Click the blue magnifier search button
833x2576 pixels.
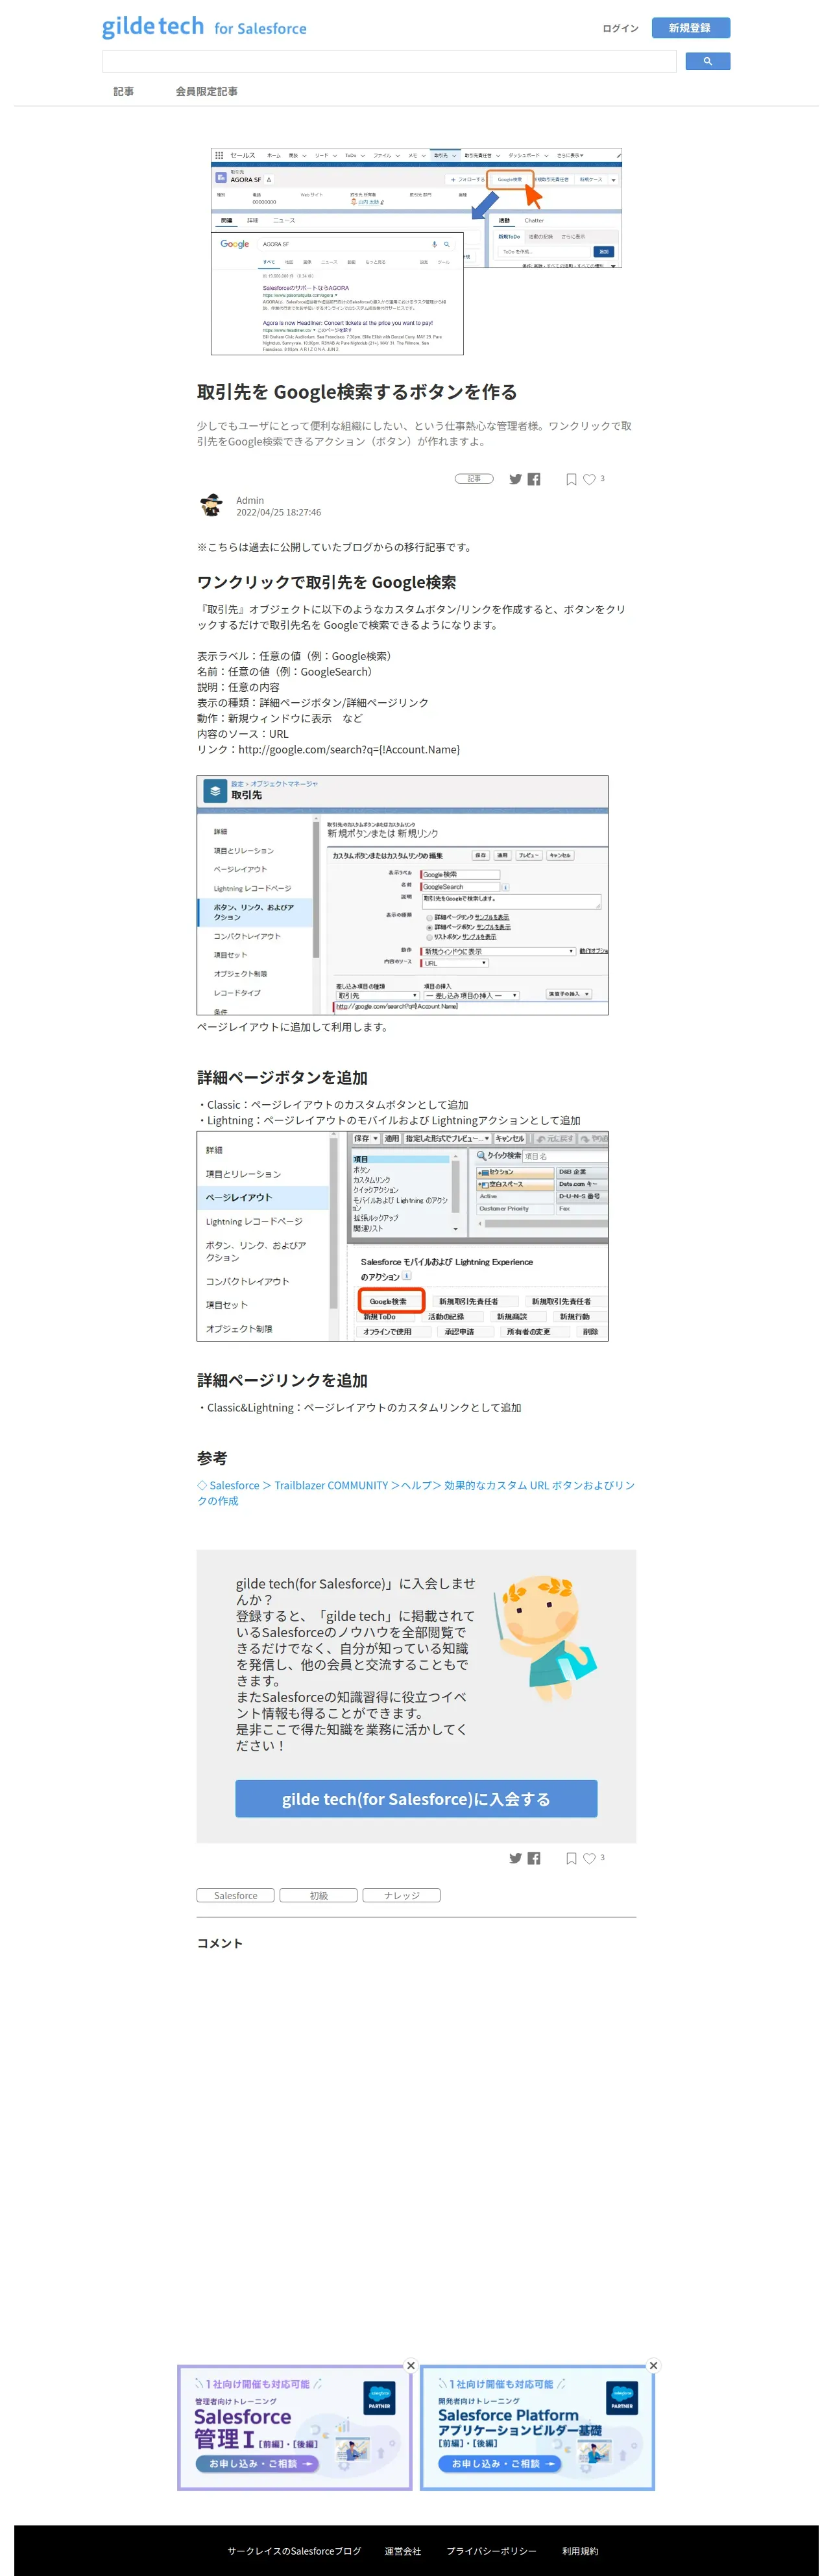pos(707,61)
